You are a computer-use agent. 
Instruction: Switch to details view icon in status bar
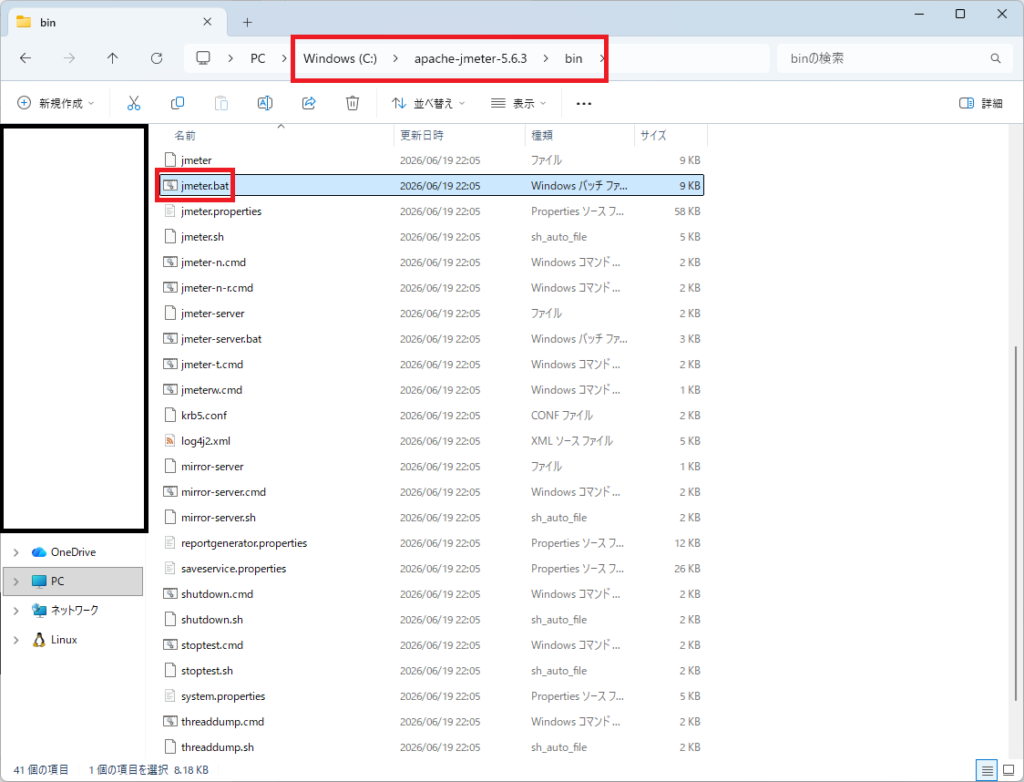tap(987, 770)
